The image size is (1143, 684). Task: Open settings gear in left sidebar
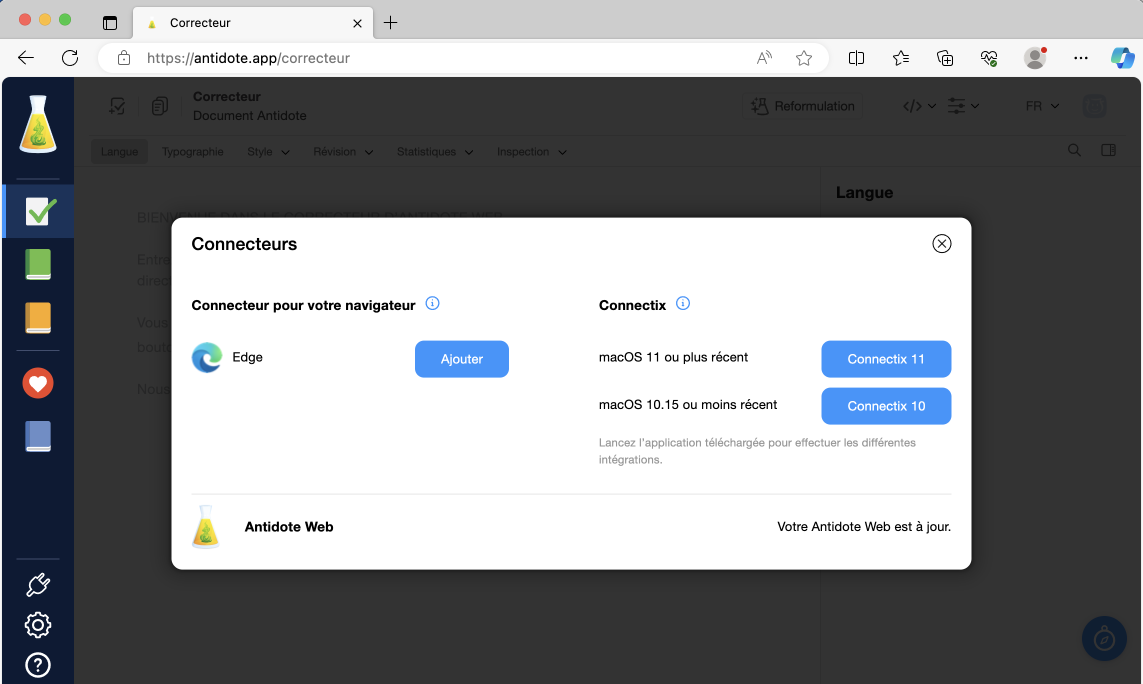point(38,625)
